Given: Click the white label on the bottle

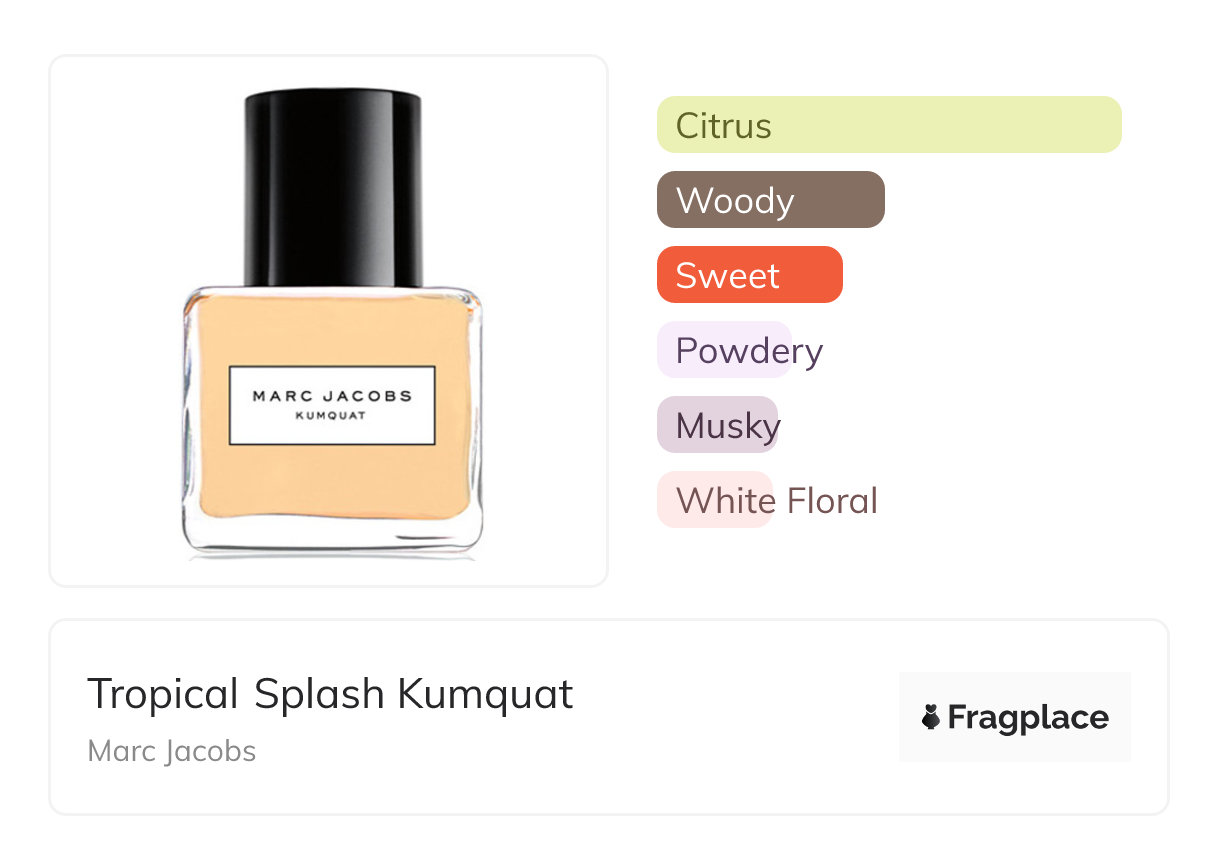Looking at the screenshot, I should (332, 405).
